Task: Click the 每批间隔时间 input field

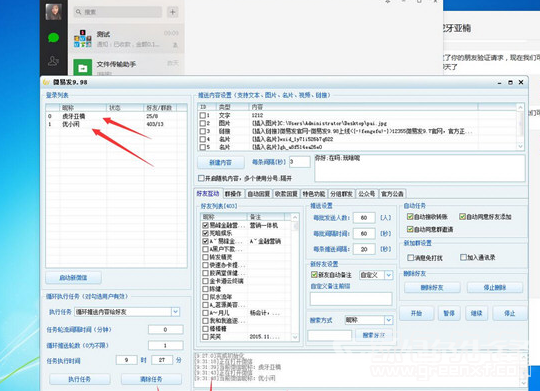Action: [364, 234]
